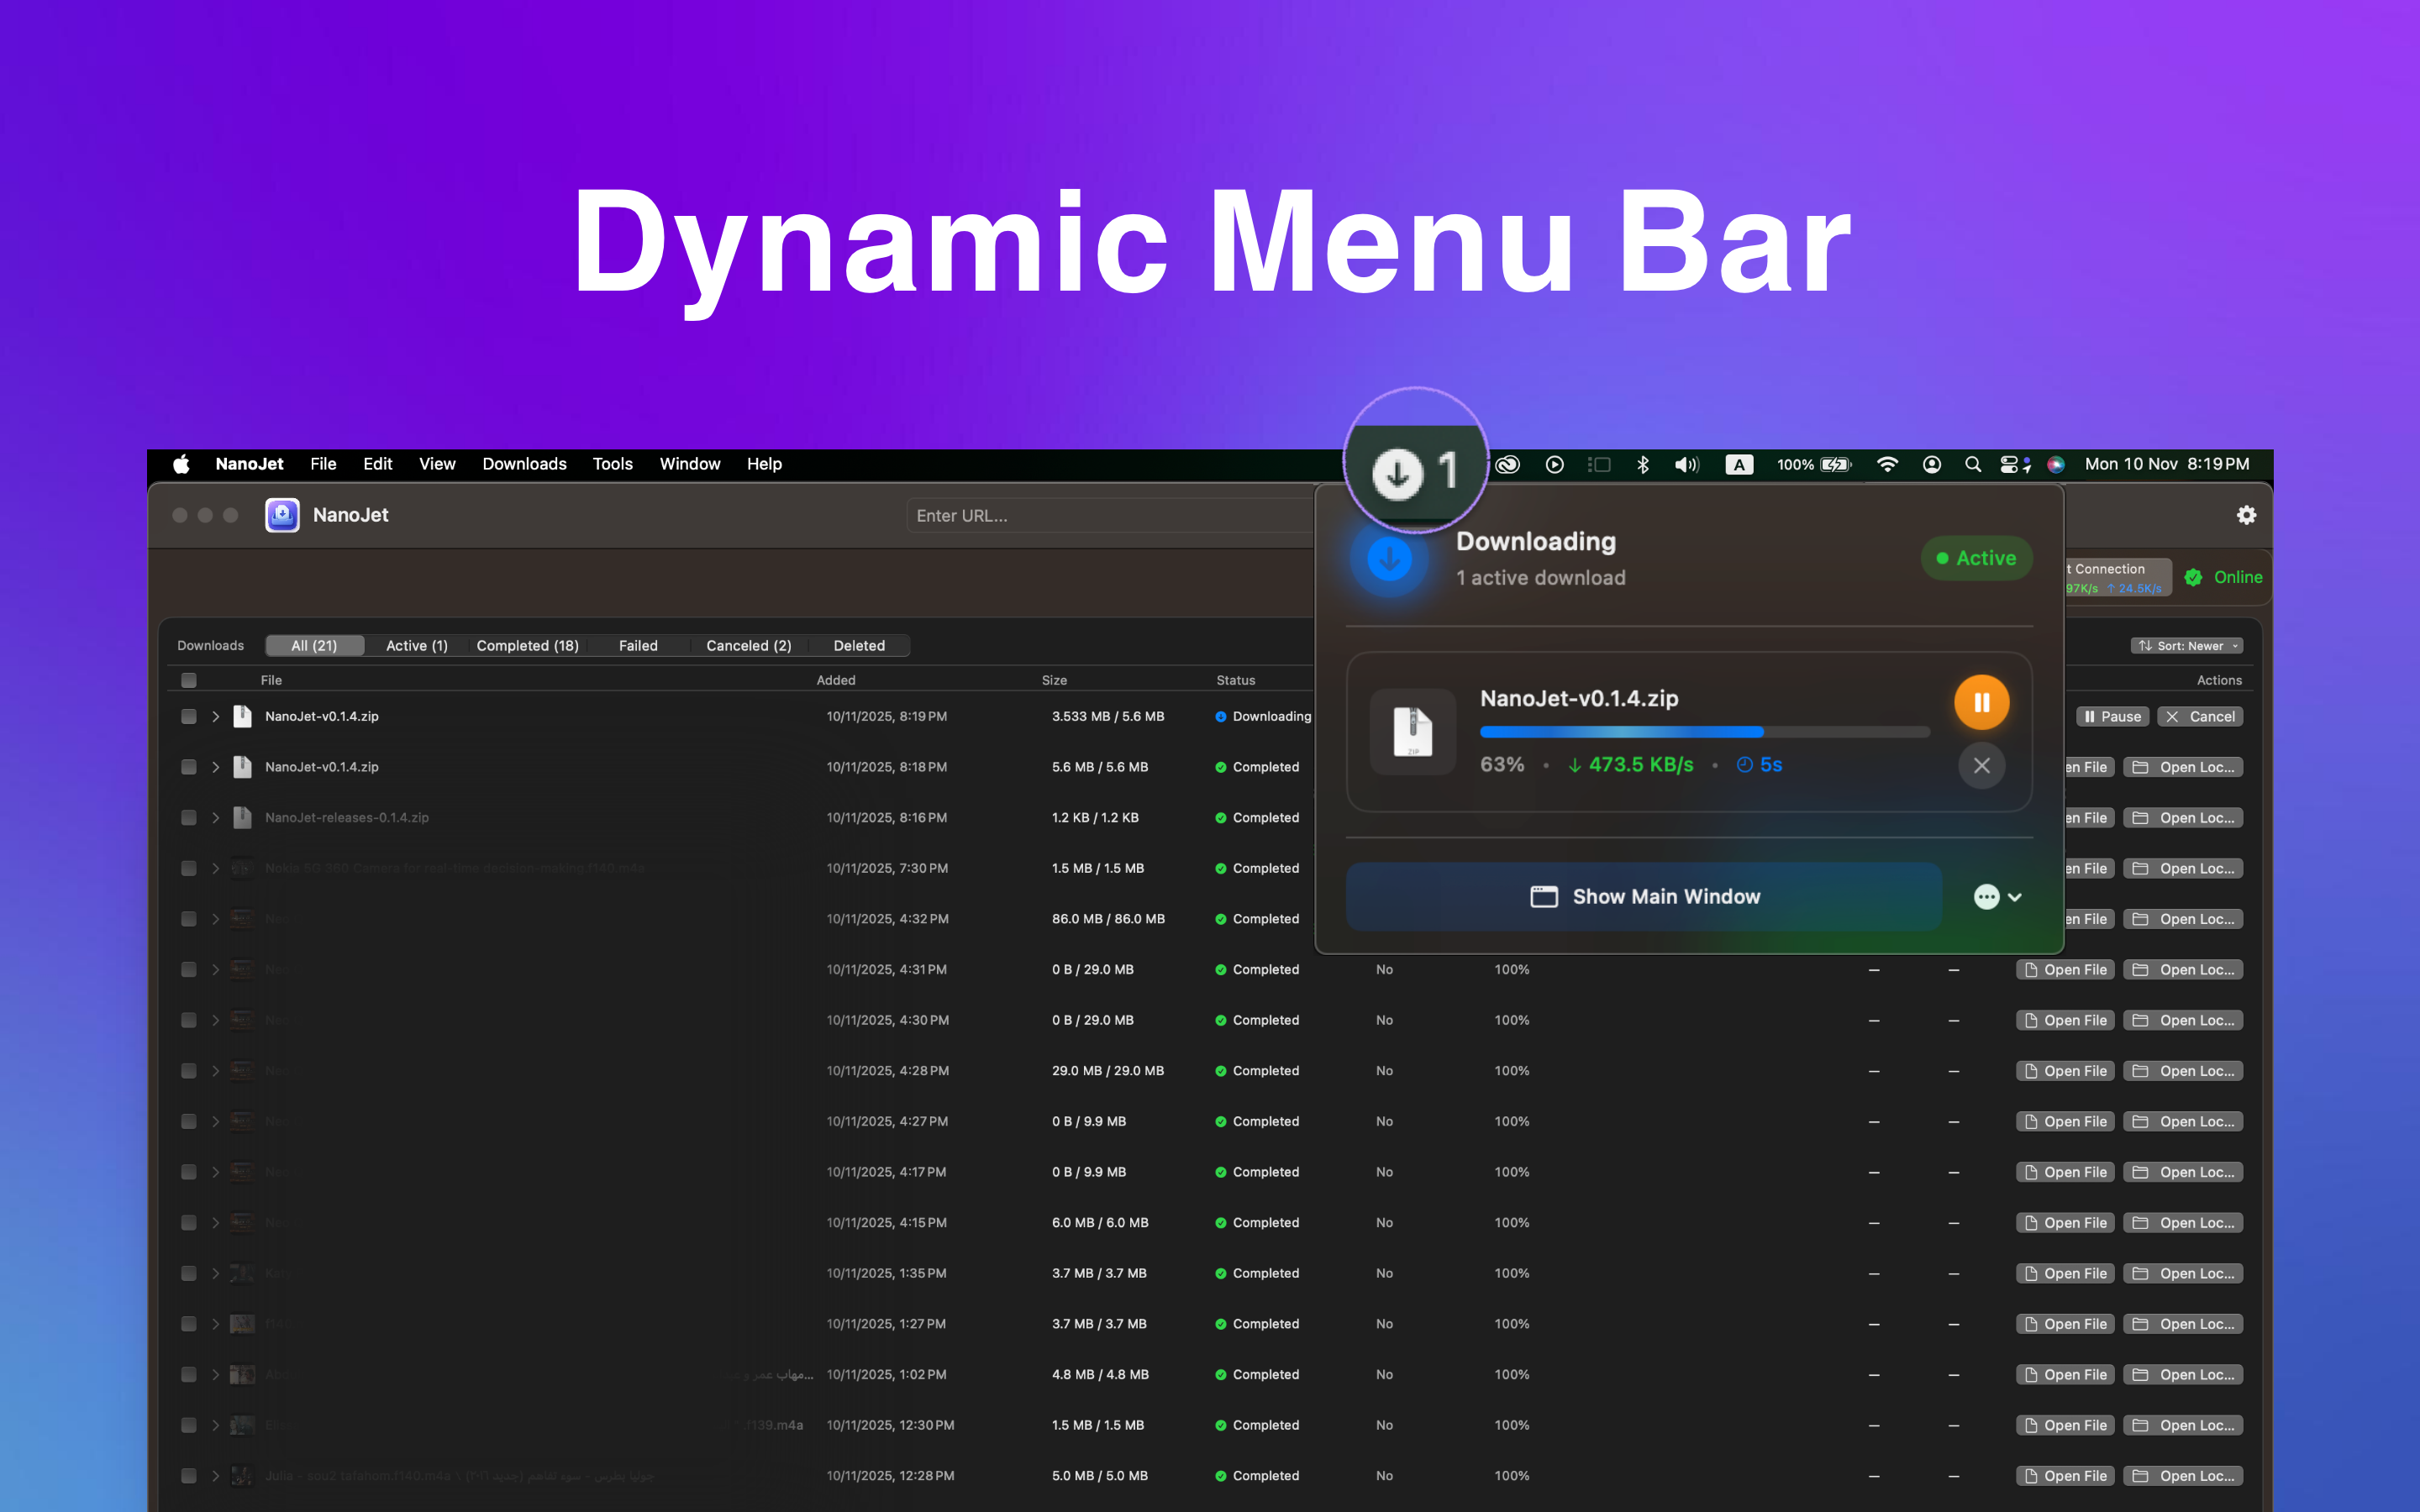2420x1512 pixels.
Task: Click the Enter URL input field
Action: click(1108, 516)
